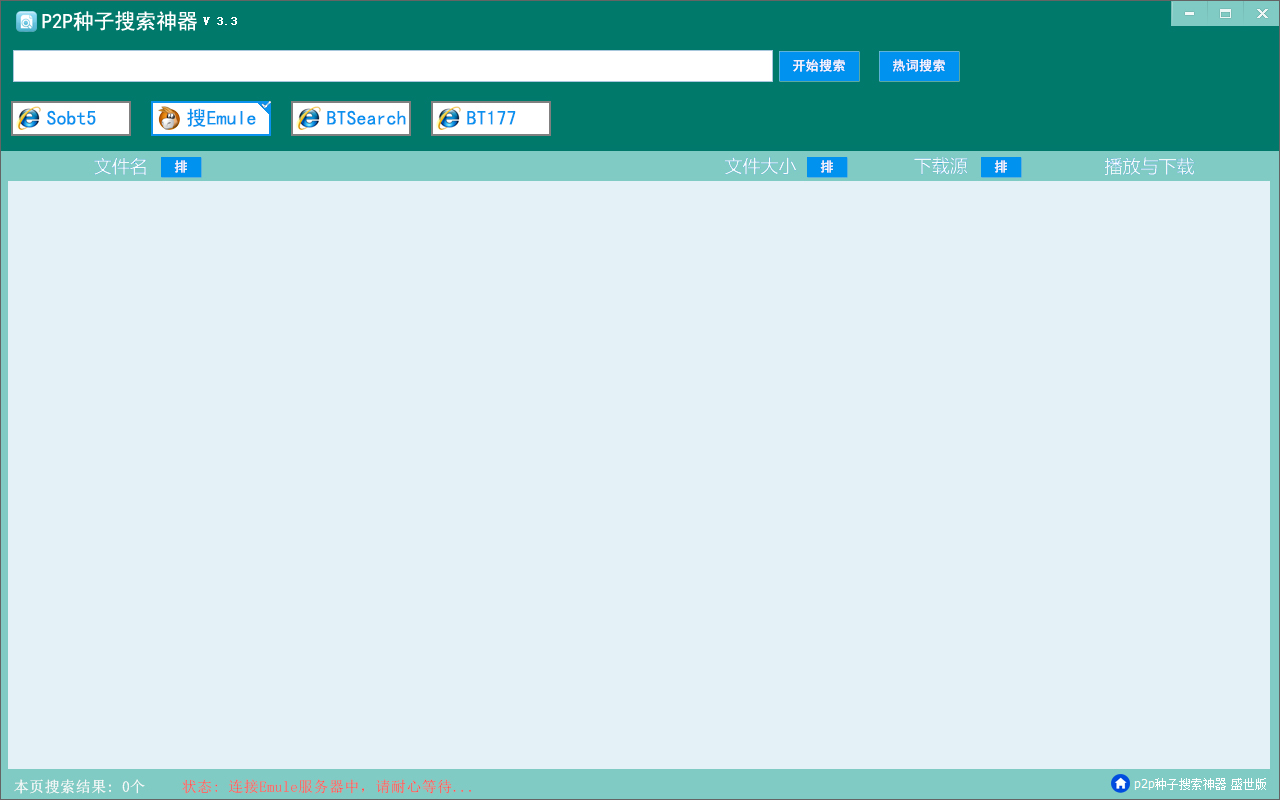The width and height of the screenshot is (1280, 800).
Task: Click the keyword search input field
Action: pyautogui.click(x=392, y=66)
